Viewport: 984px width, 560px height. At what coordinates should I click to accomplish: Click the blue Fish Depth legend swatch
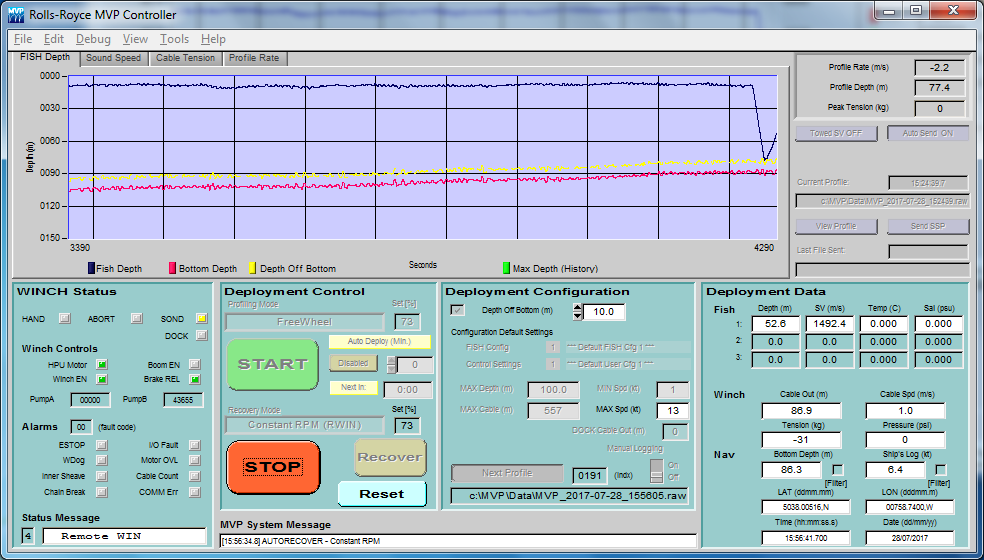pos(91,268)
